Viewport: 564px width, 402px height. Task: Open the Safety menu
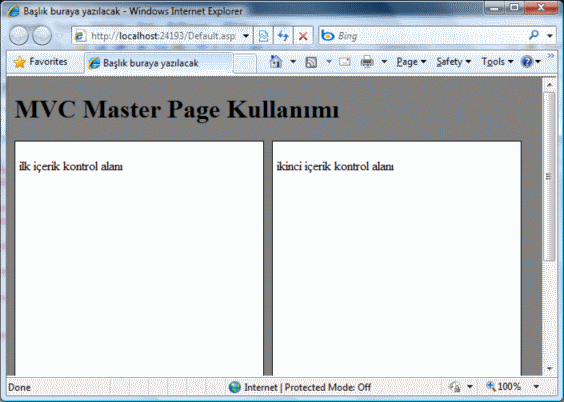pos(454,62)
